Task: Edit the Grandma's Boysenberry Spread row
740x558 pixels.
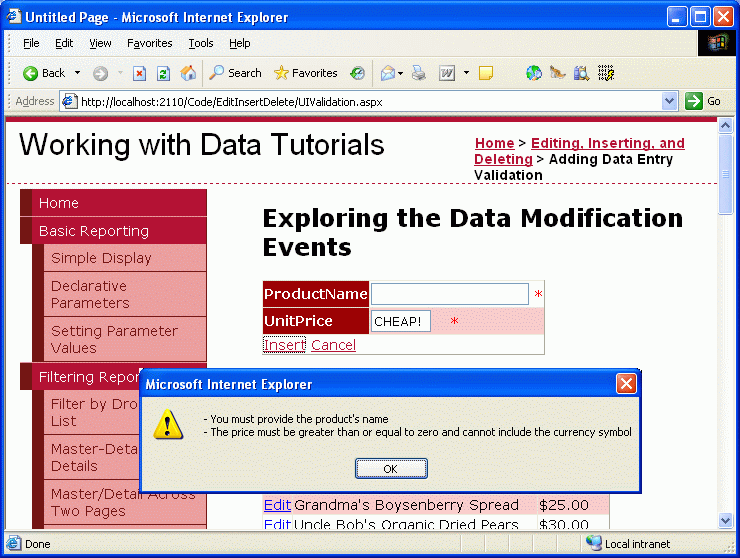Action: click(x=277, y=505)
